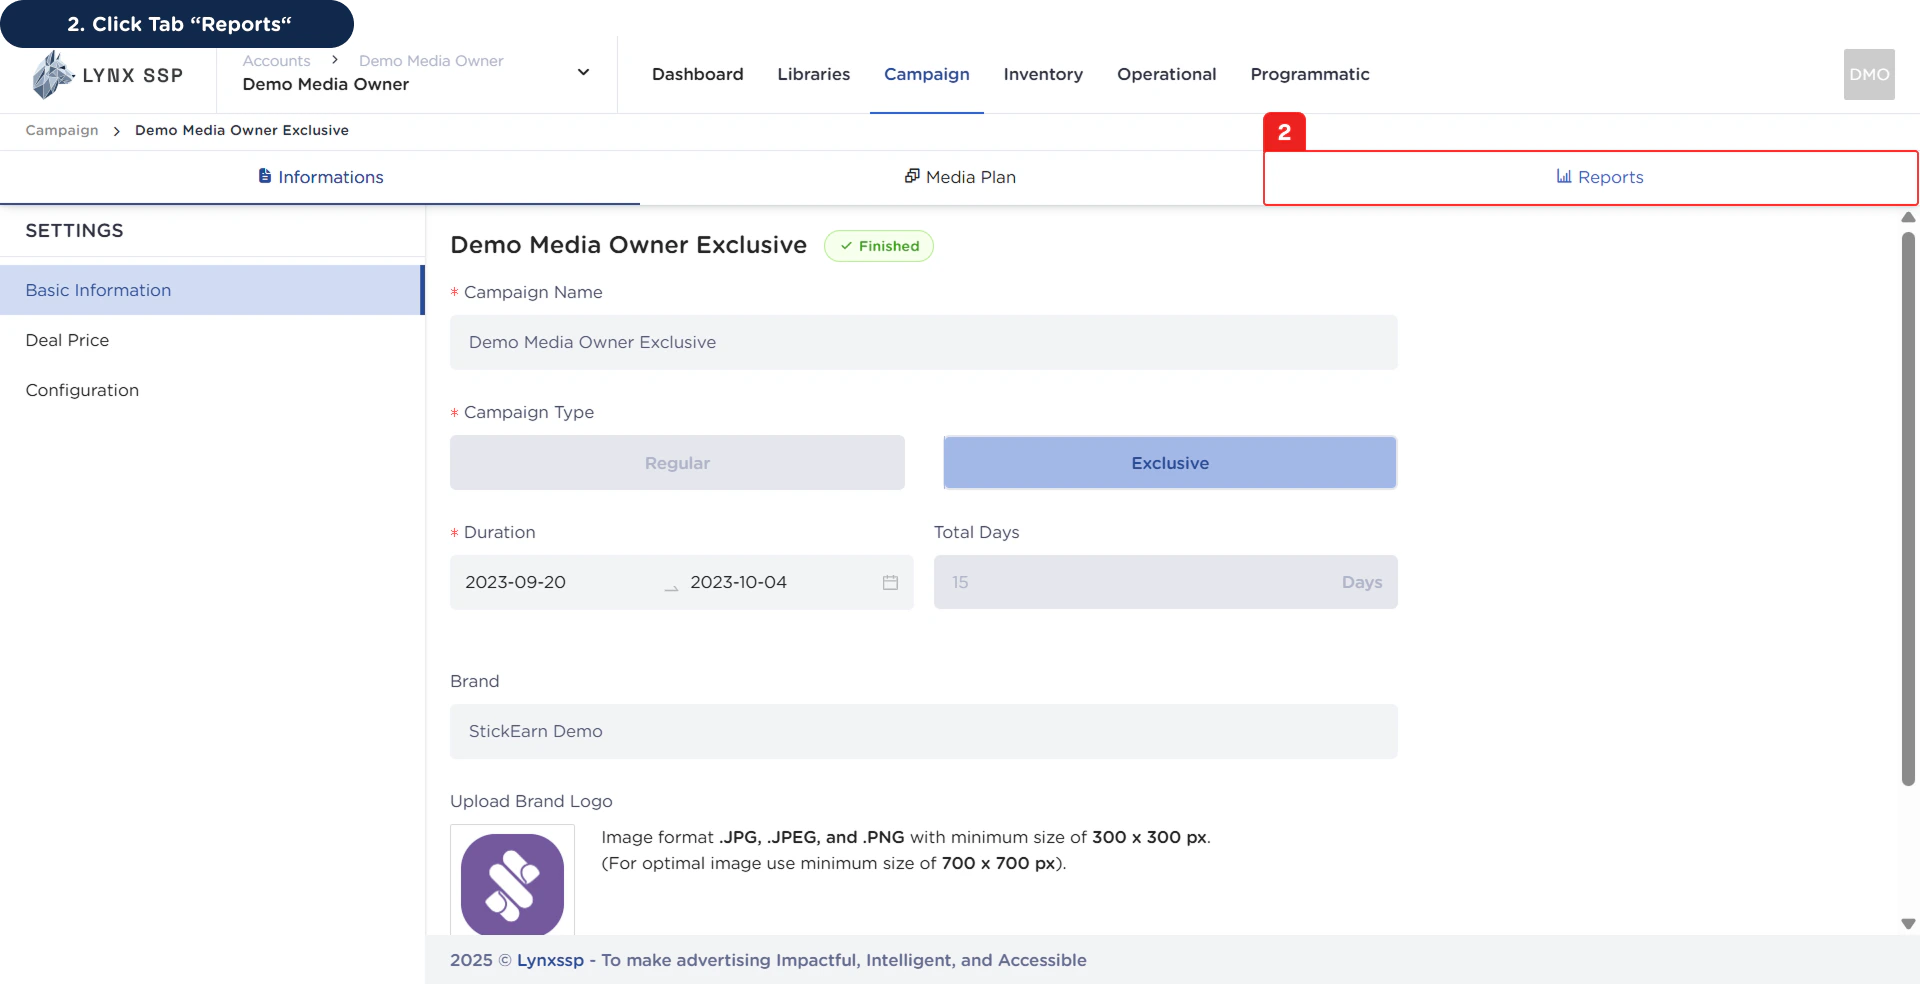The height and width of the screenshot is (984, 1920).
Task: Click the Media Plan export icon
Action: coord(913,176)
